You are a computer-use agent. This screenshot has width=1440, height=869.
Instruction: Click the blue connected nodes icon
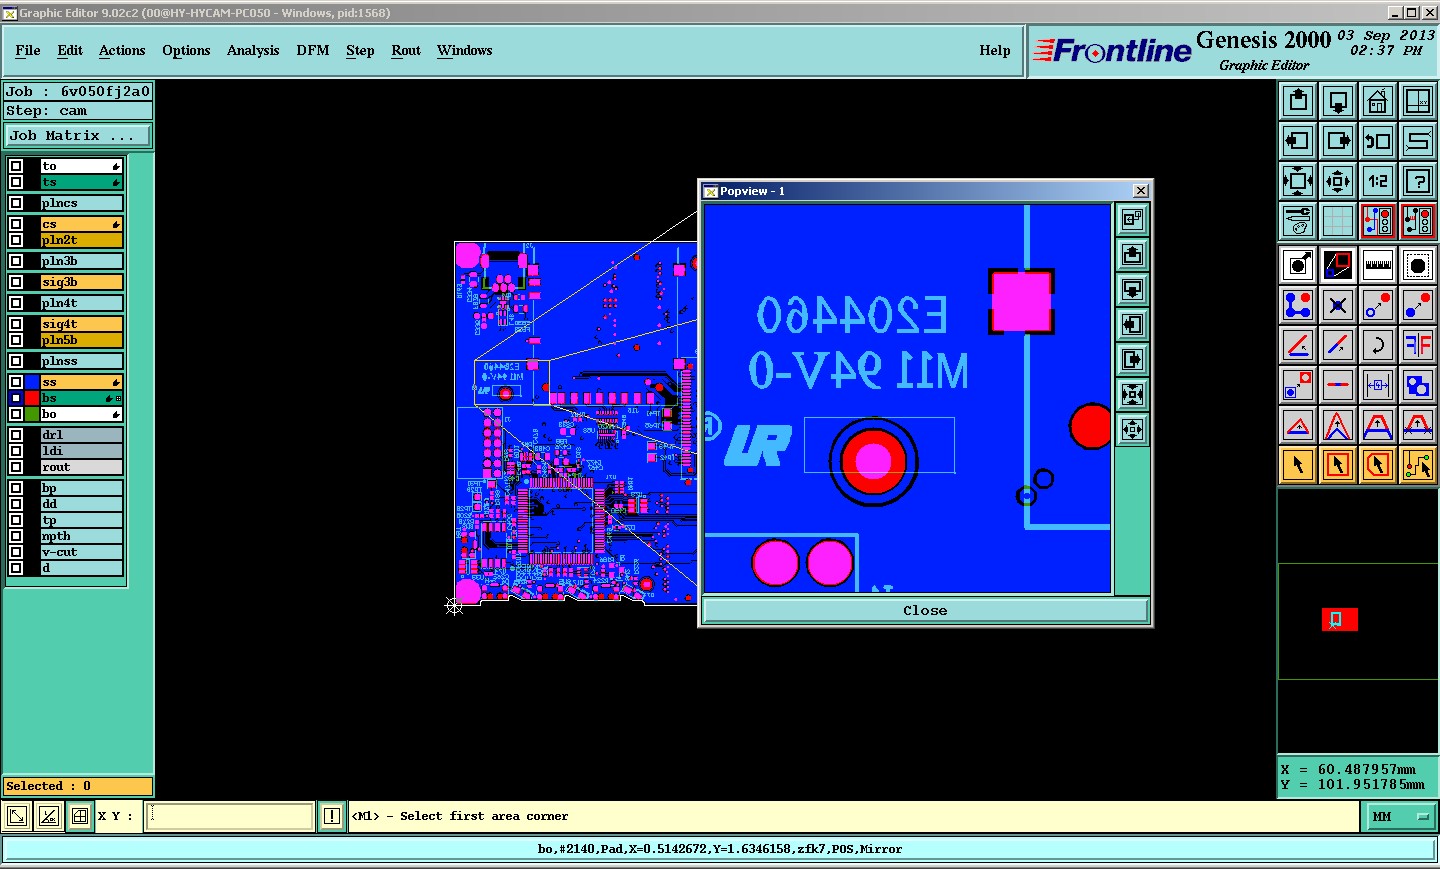(x=1298, y=305)
